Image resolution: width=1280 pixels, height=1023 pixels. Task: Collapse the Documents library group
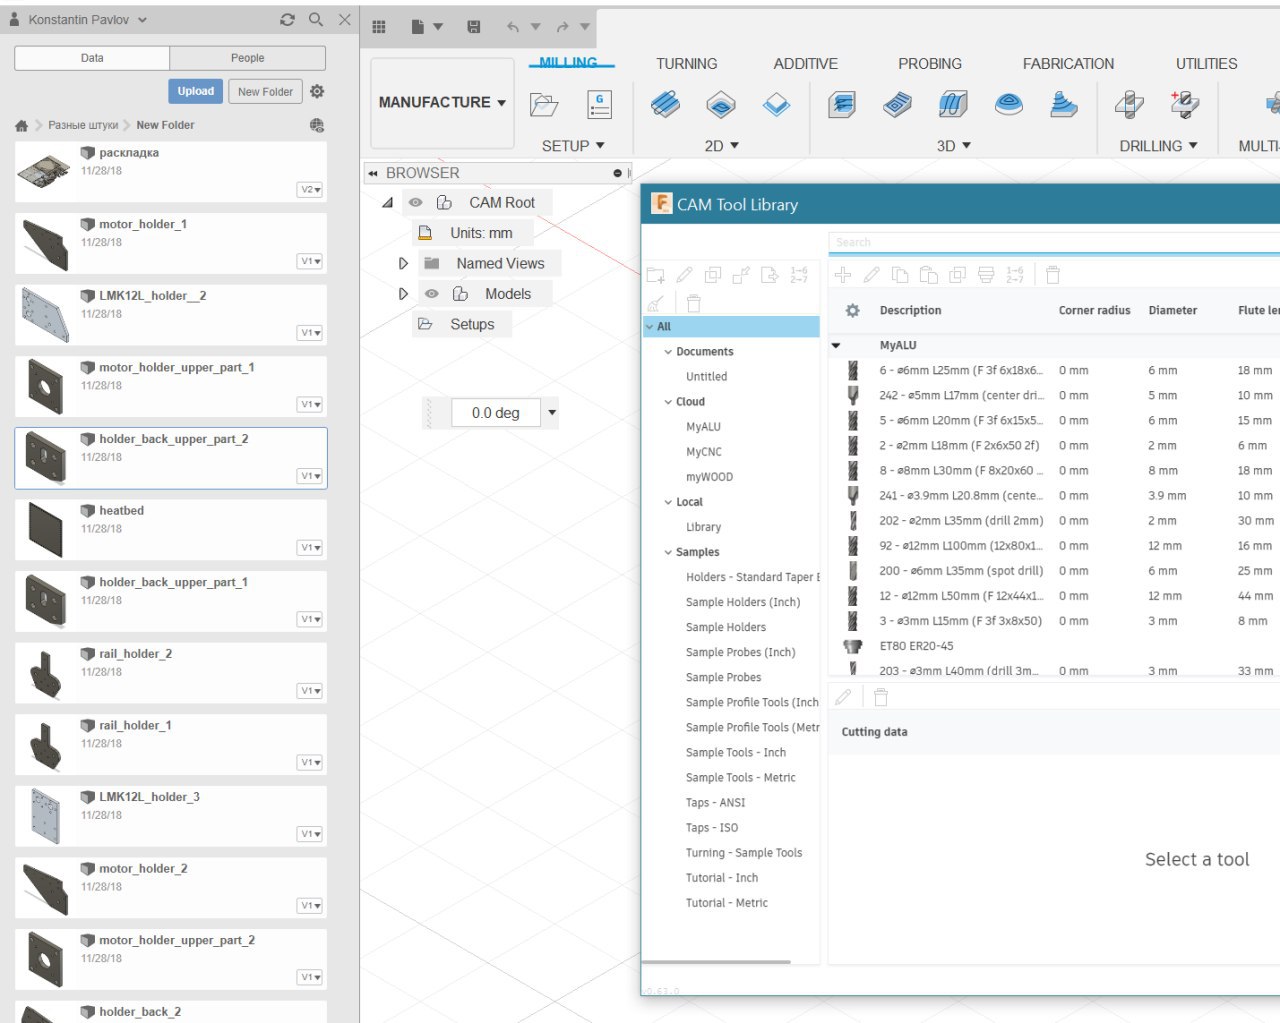(668, 352)
